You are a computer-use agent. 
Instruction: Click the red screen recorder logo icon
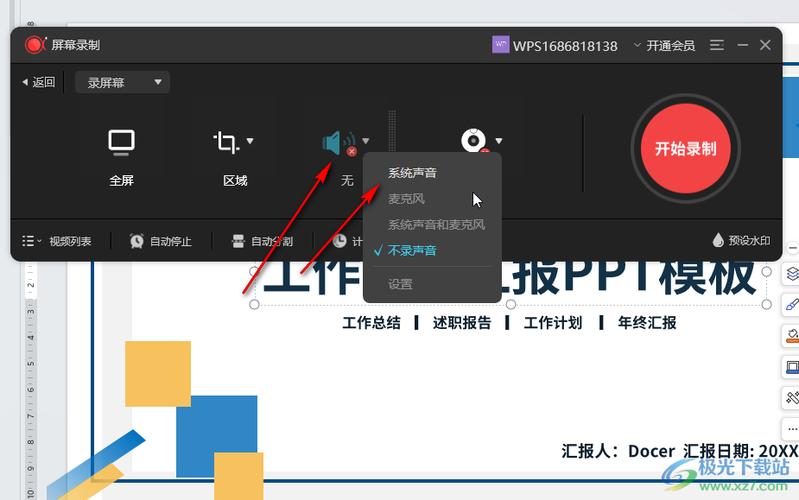(x=35, y=45)
